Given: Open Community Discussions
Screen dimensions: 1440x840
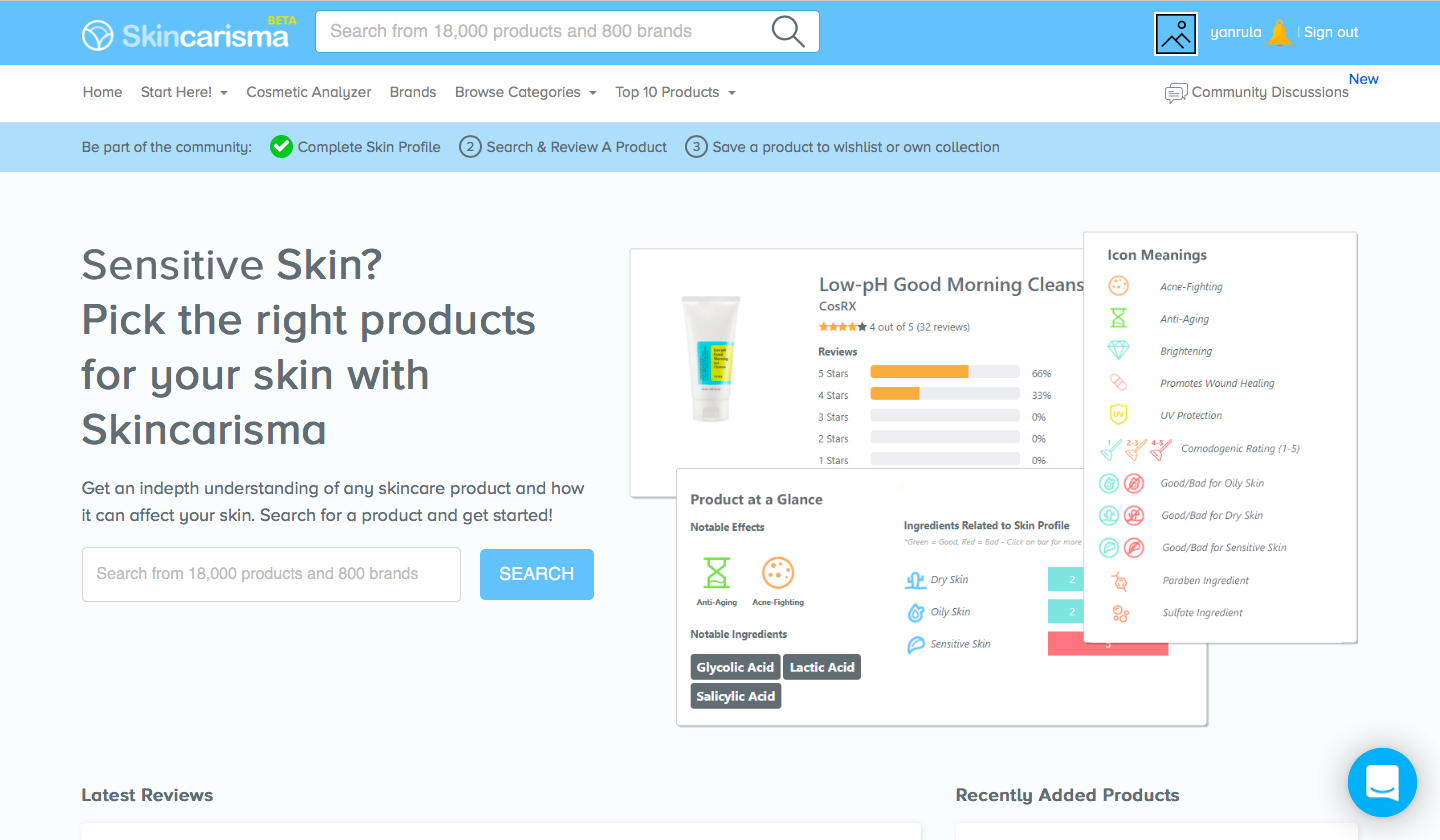Looking at the screenshot, I should click(x=1270, y=92).
